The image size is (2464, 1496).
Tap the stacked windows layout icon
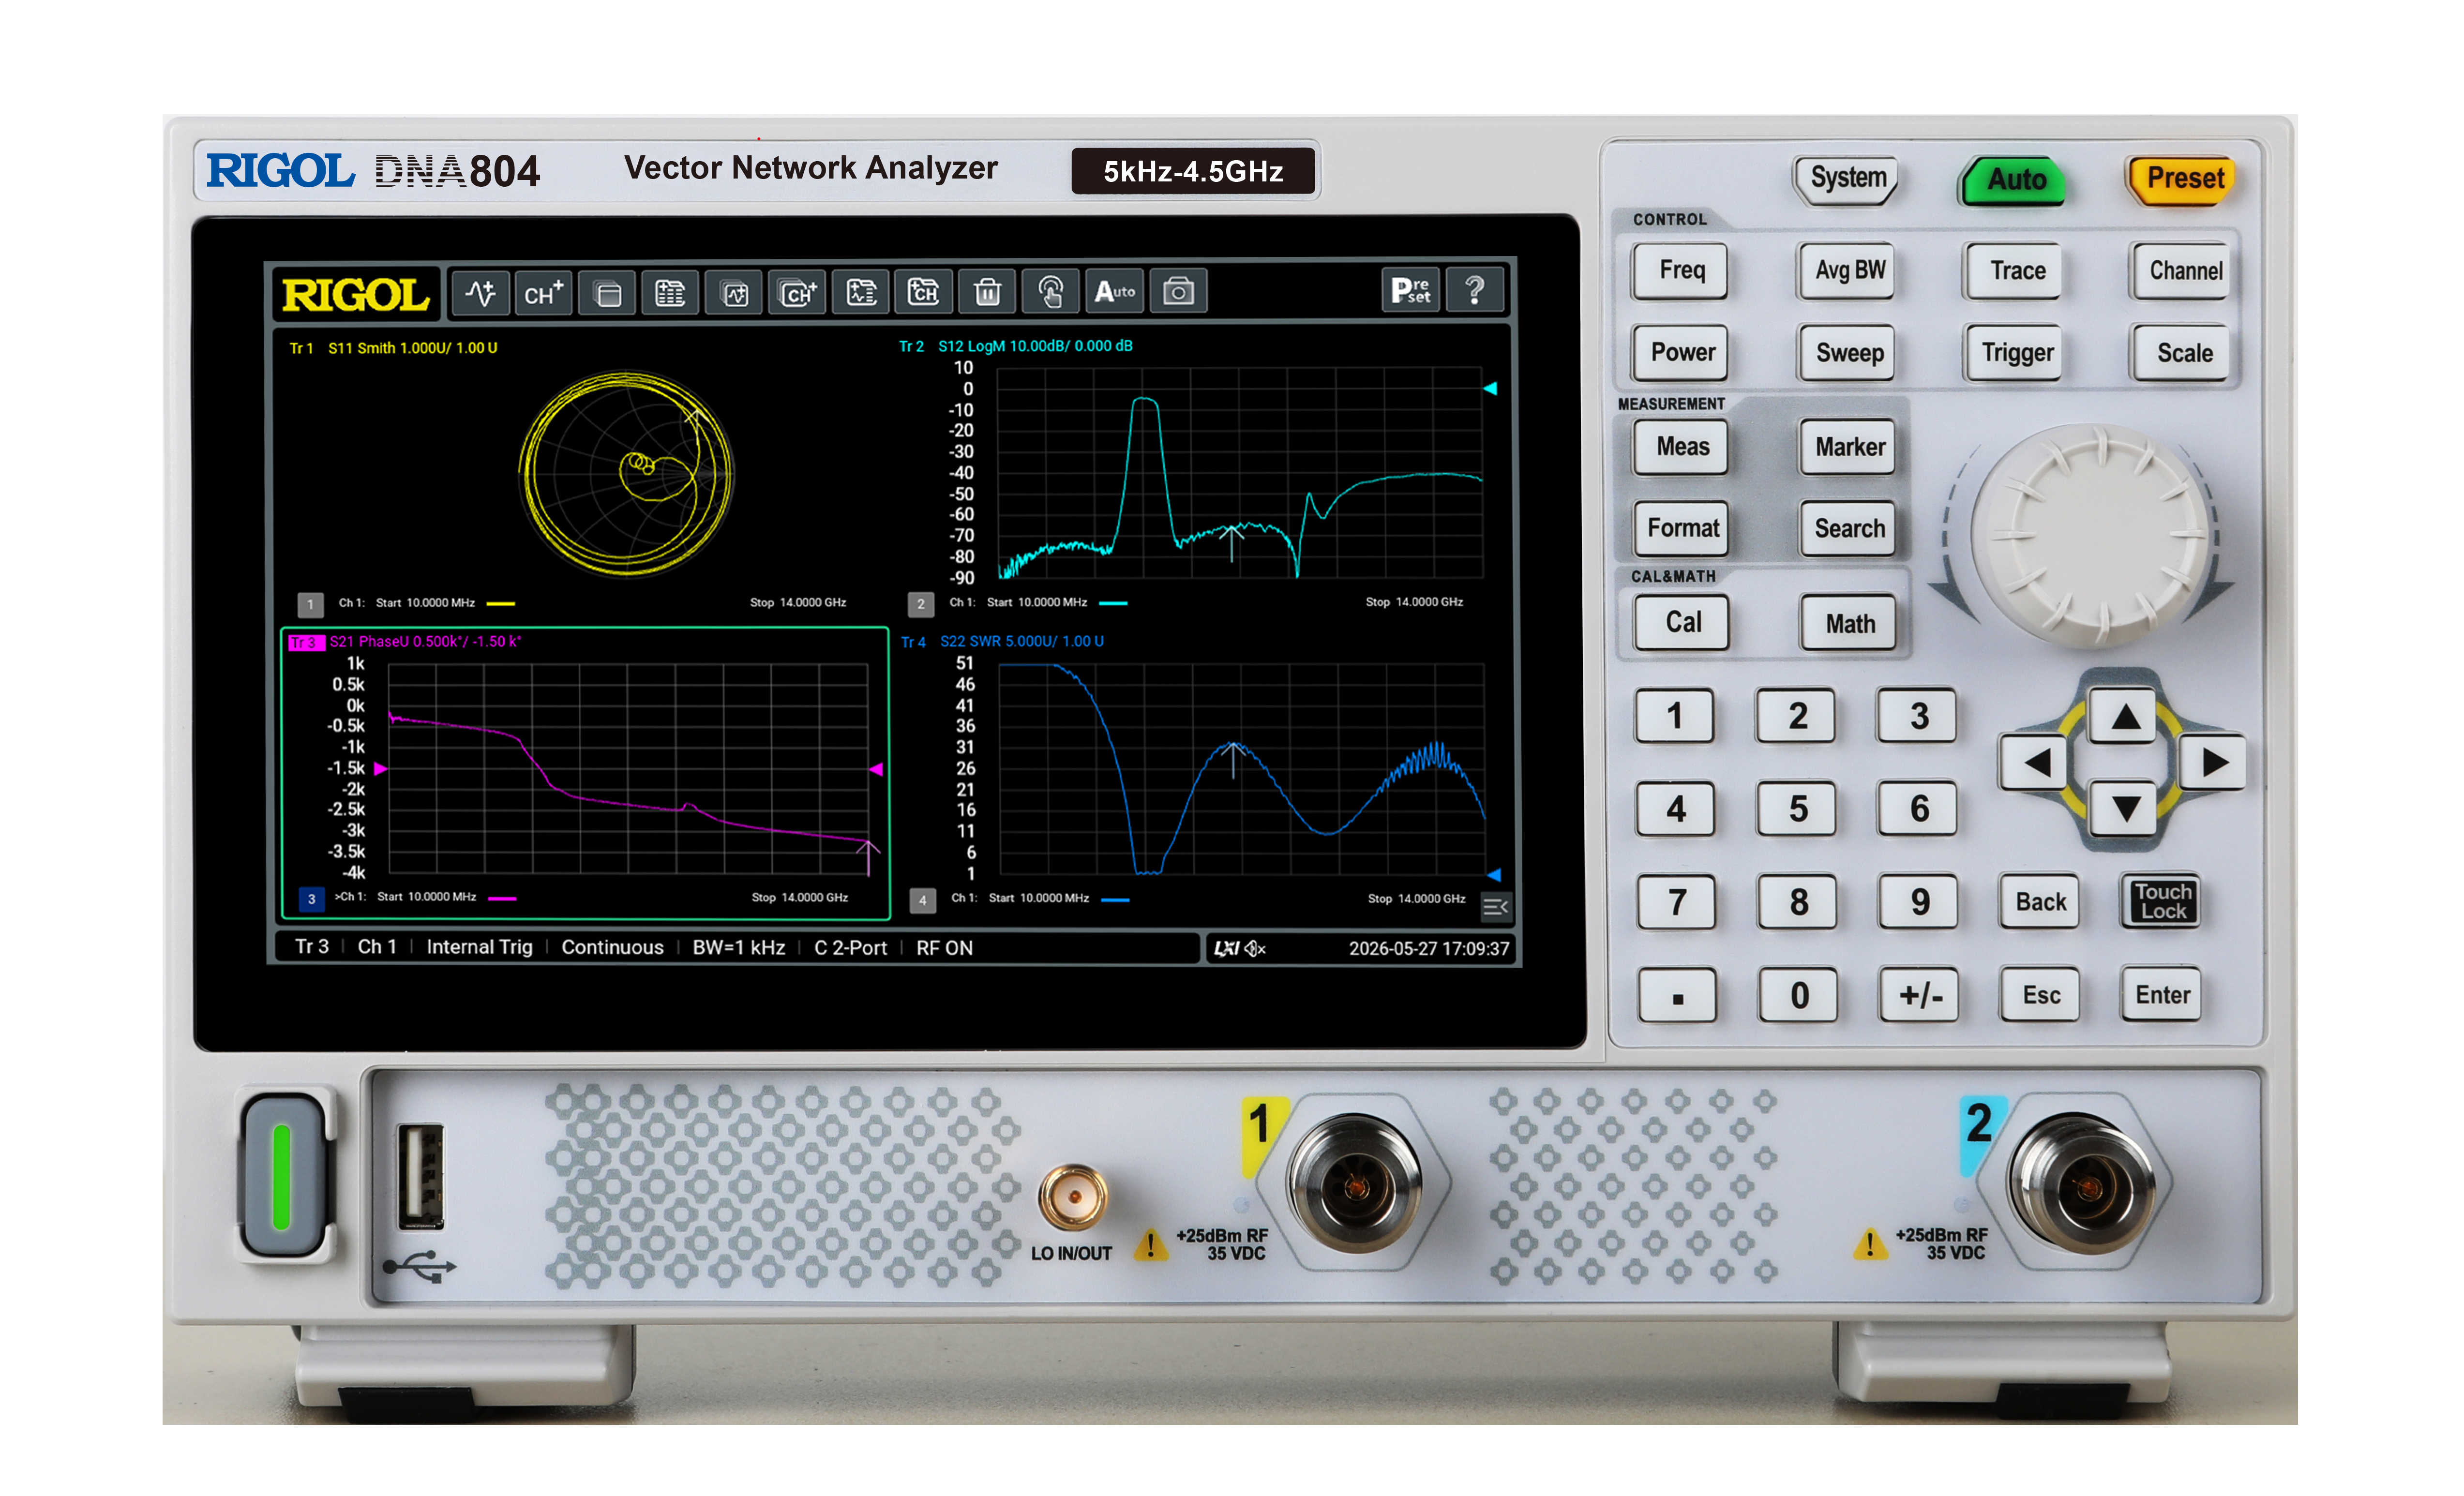coord(607,293)
